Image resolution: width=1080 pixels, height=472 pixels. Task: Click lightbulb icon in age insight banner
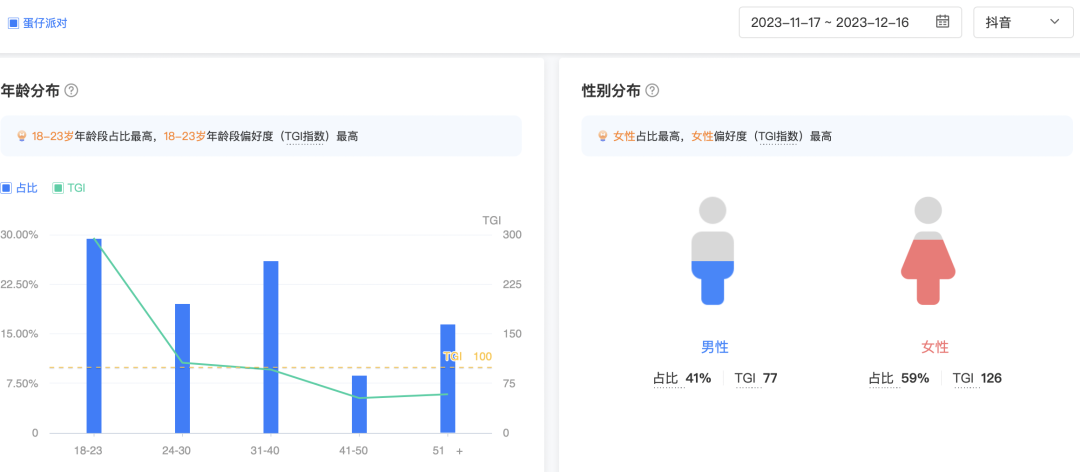coord(22,136)
